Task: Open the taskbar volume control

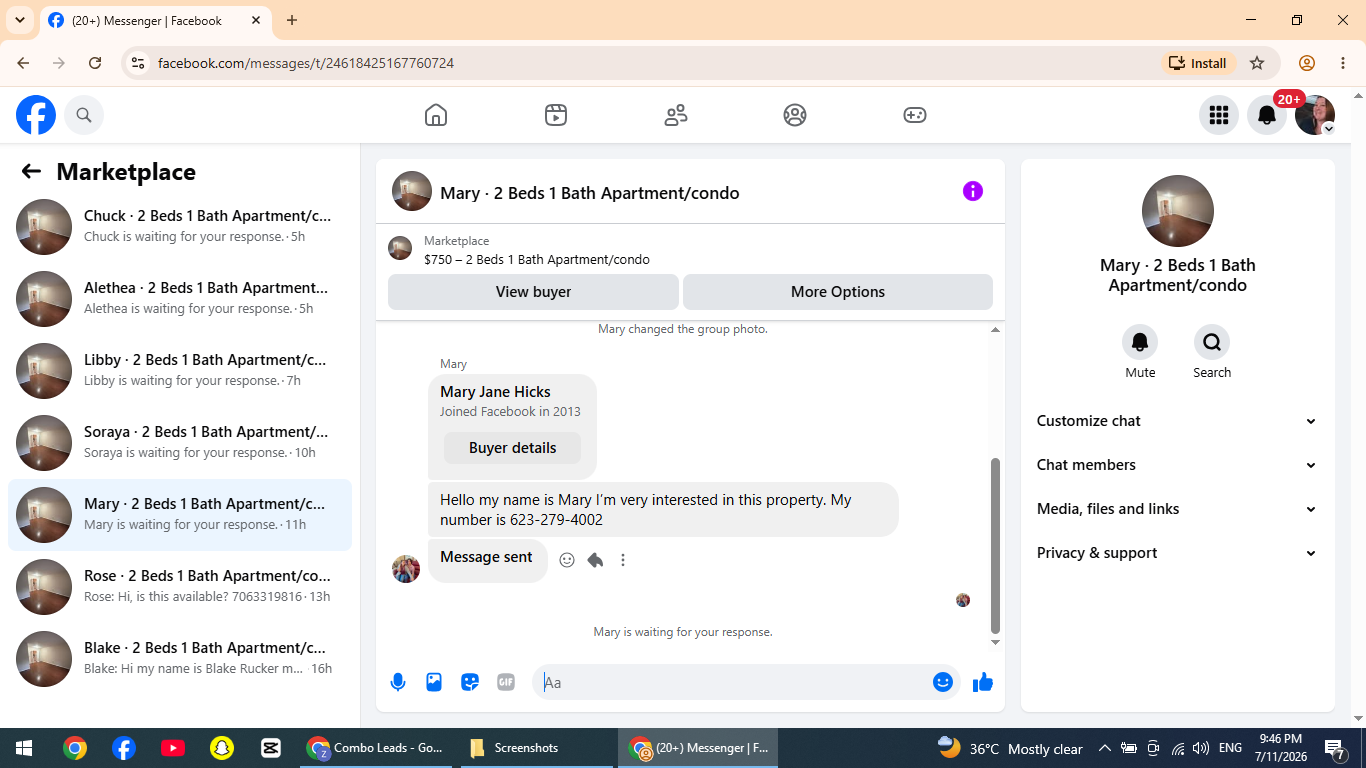Action: pyautogui.click(x=1201, y=748)
